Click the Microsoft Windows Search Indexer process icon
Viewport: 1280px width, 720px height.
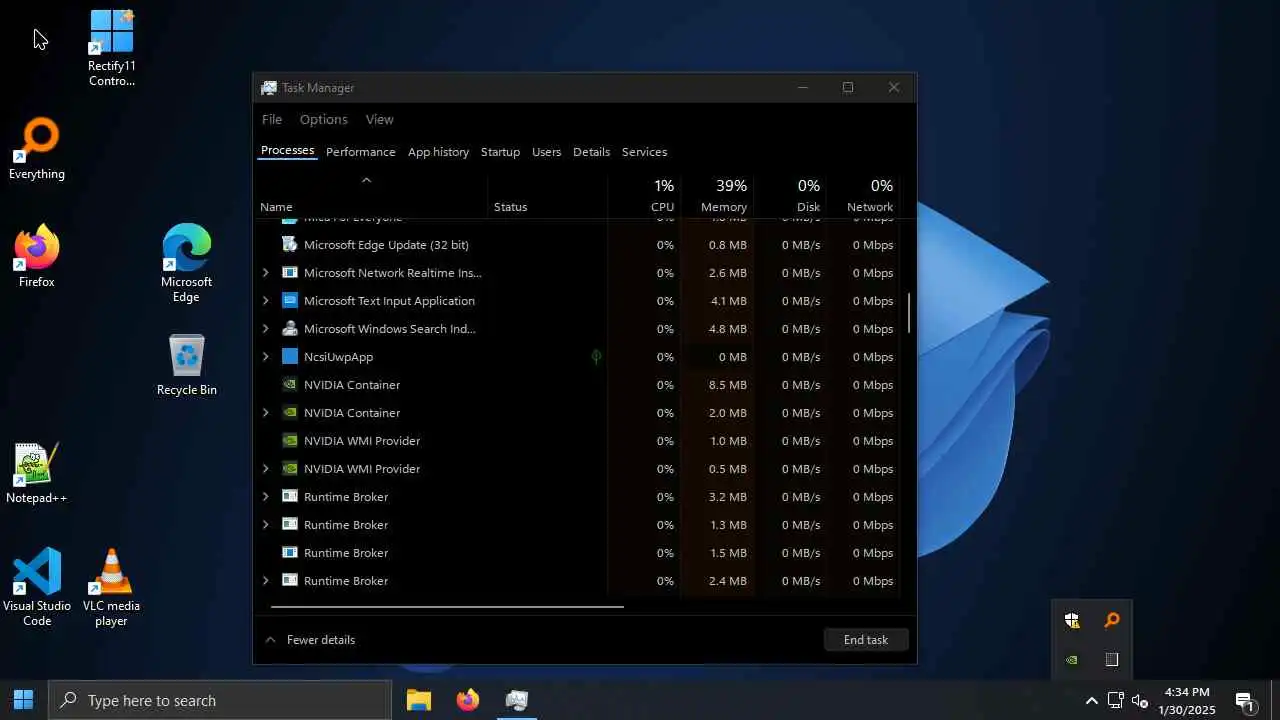point(290,328)
